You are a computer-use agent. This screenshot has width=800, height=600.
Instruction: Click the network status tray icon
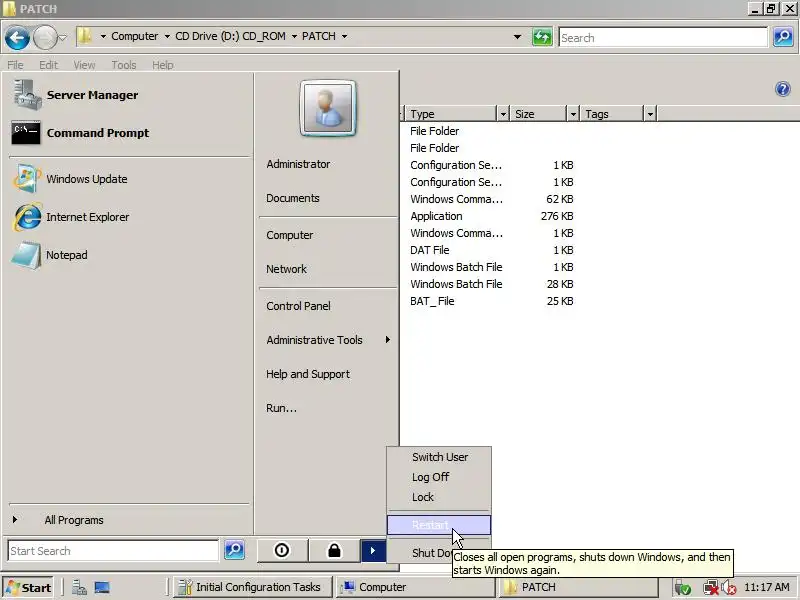711,588
